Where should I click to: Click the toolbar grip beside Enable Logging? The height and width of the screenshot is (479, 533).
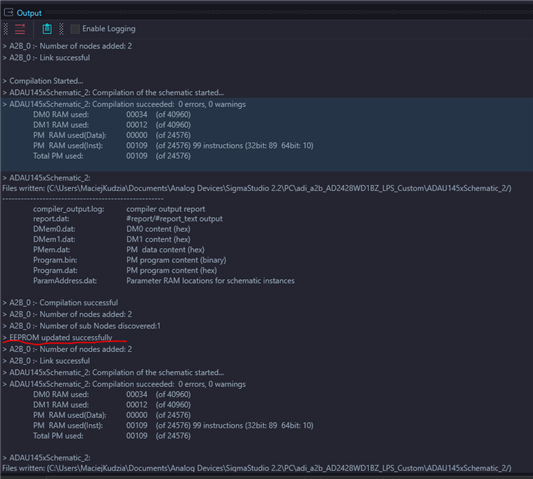(x=61, y=29)
